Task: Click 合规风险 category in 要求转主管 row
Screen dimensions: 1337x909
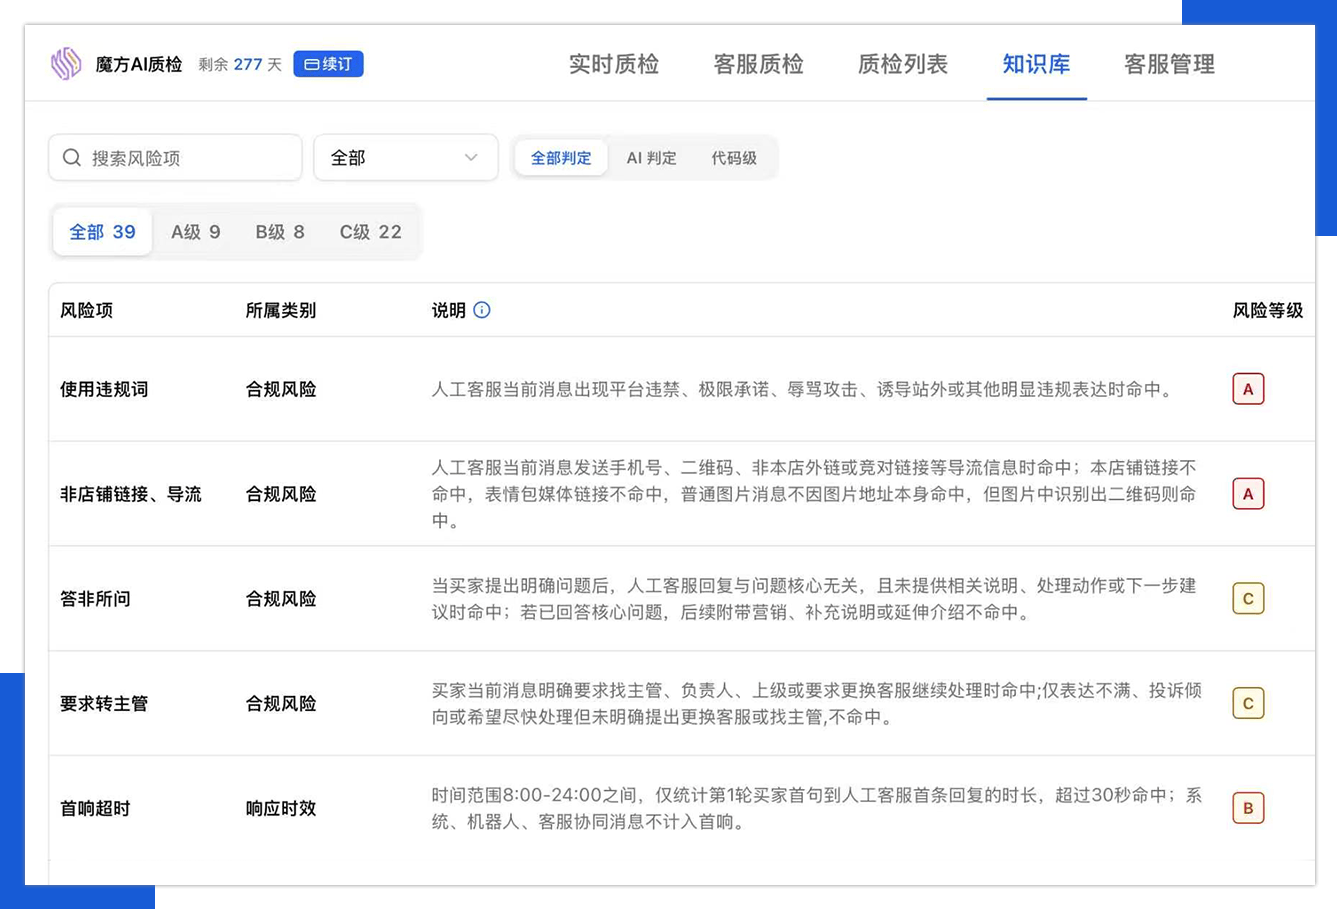Action: pos(281,703)
